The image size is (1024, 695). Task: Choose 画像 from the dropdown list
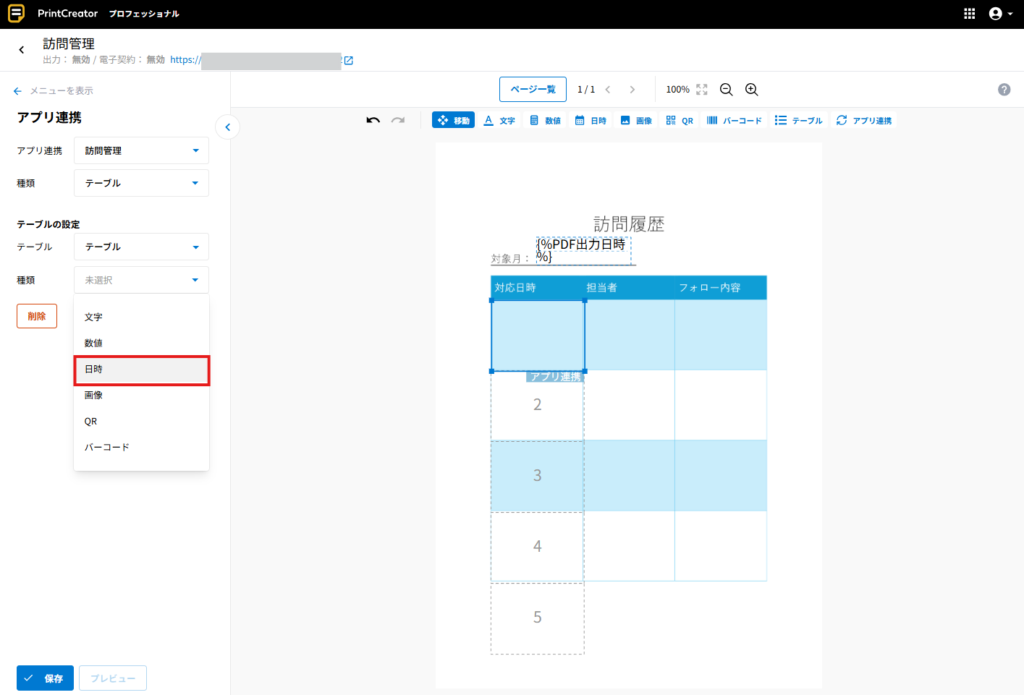point(141,396)
